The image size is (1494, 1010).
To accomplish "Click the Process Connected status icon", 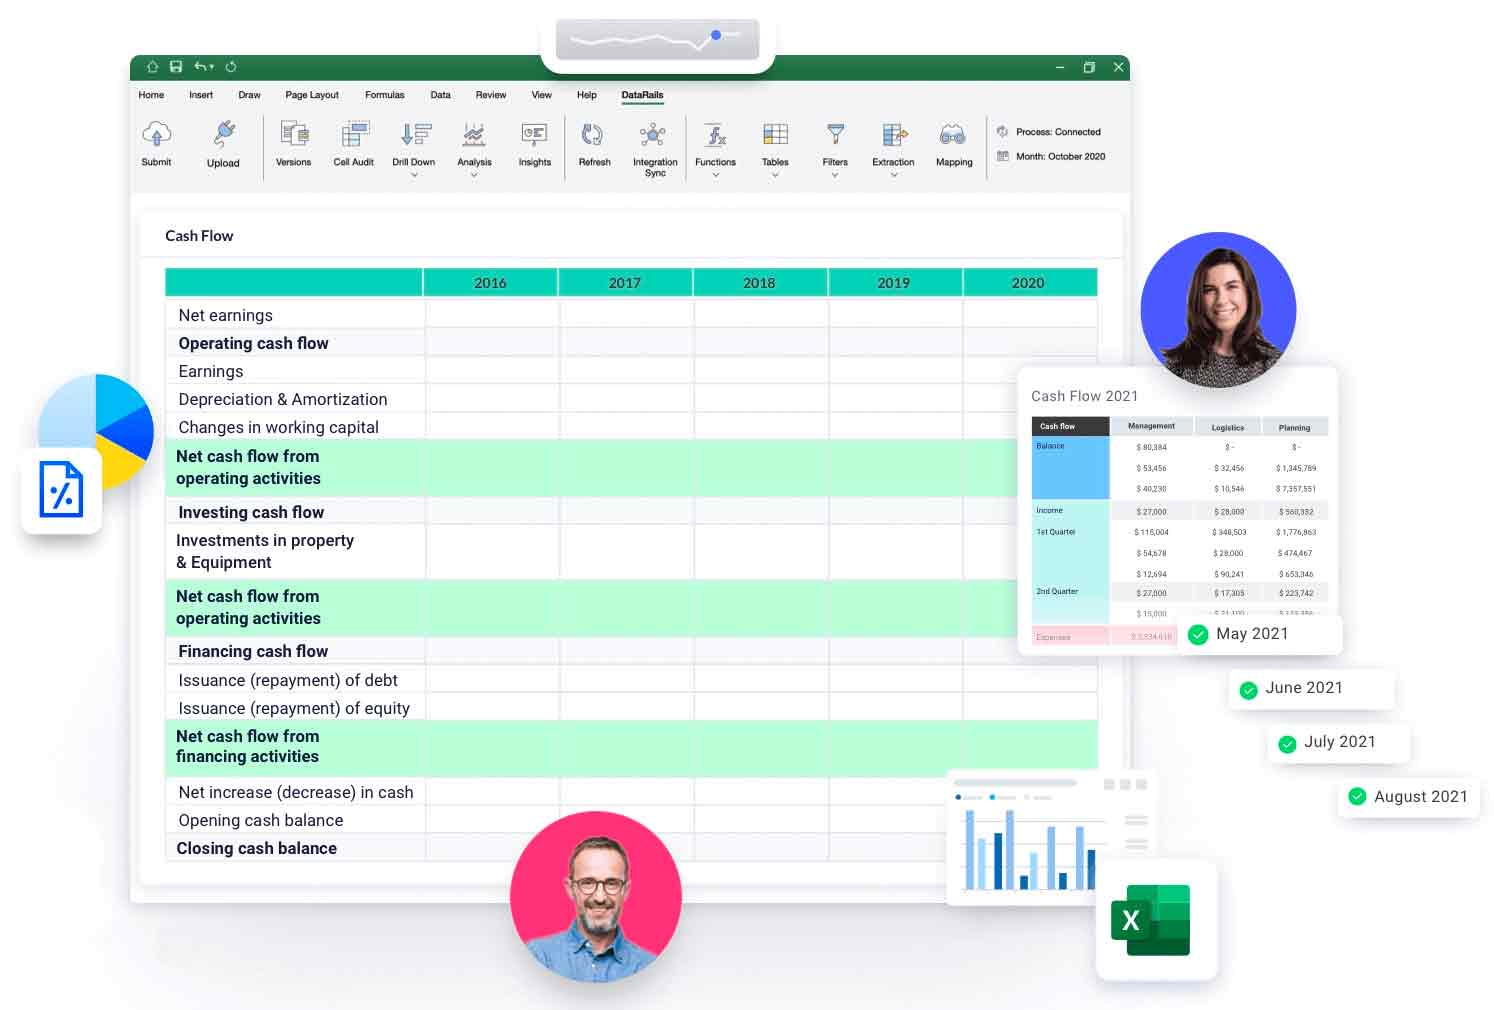I will coord(1002,131).
